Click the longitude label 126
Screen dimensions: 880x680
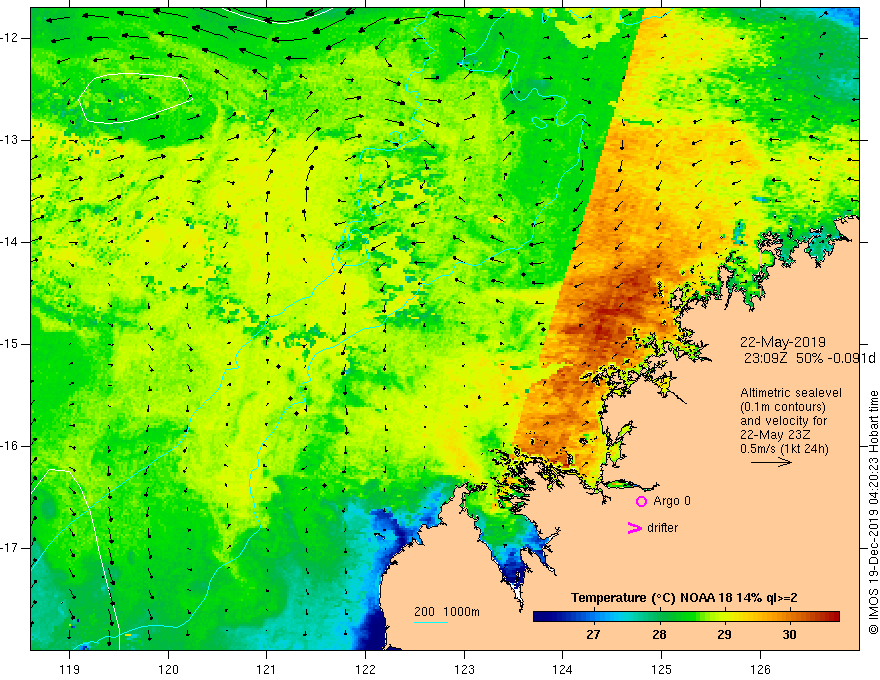coord(760,669)
